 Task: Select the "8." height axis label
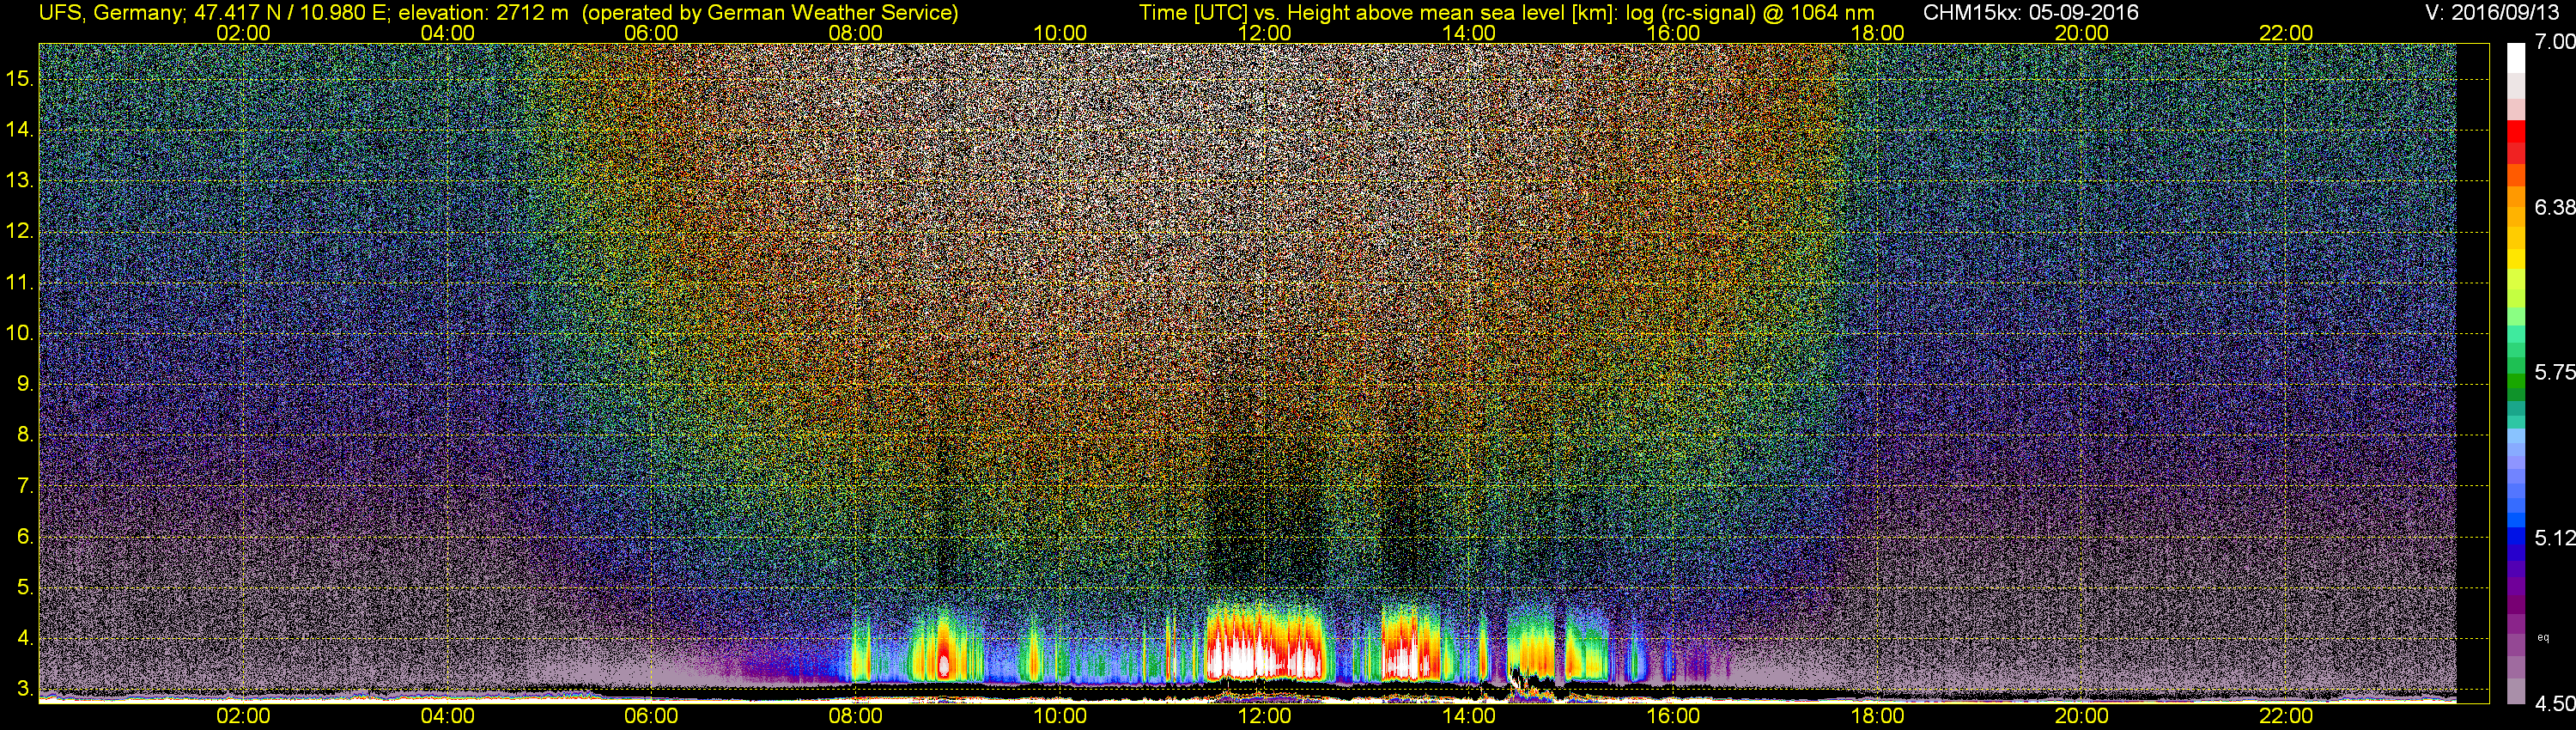pyautogui.click(x=25, y=435)
